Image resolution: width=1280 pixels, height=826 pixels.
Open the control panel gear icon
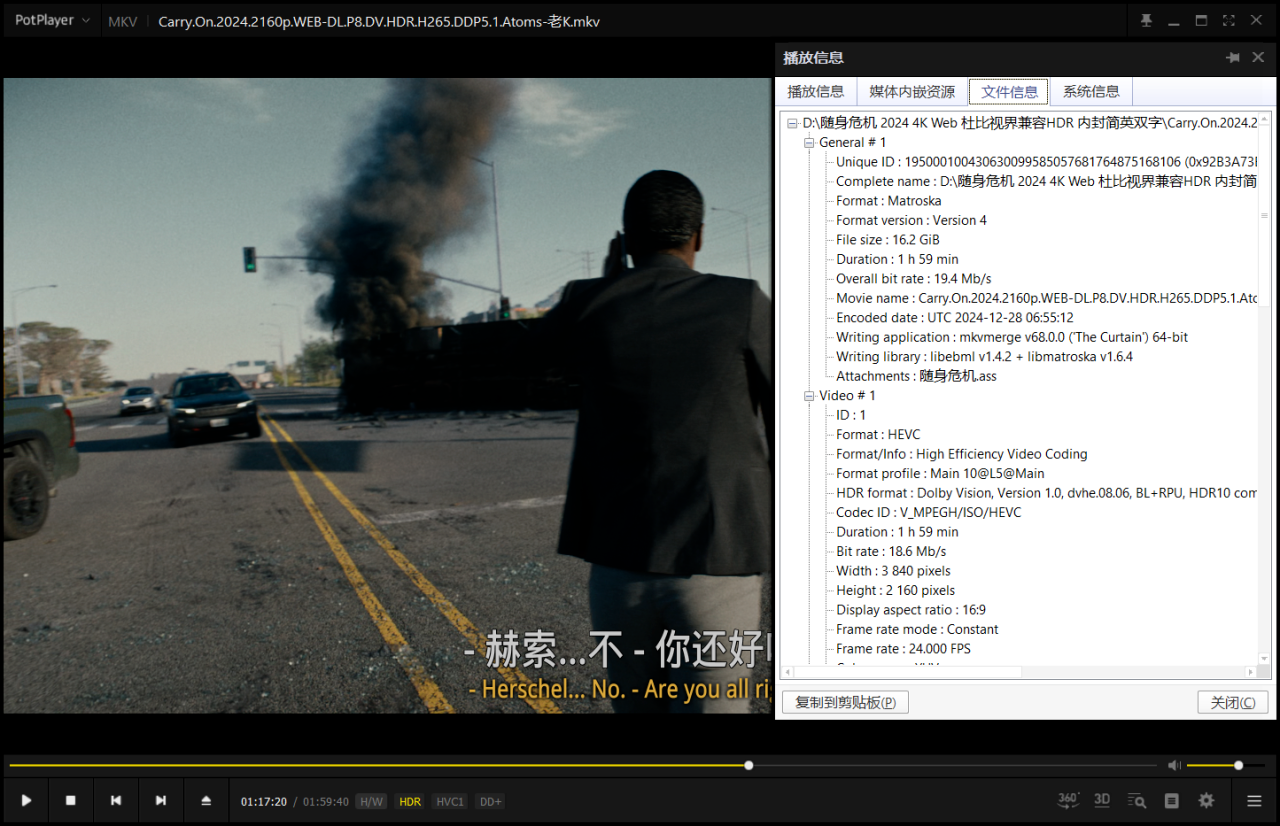1207,801
